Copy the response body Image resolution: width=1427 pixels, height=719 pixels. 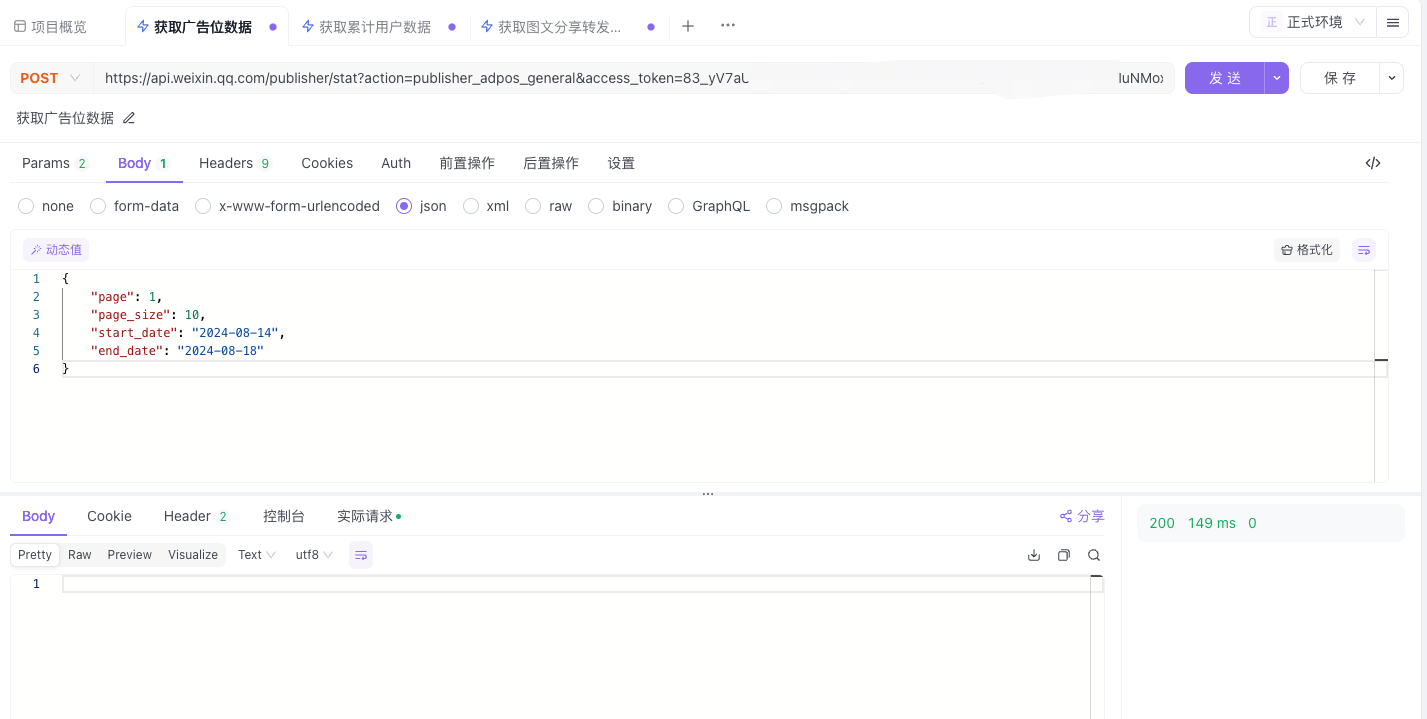[x=1064, y=555]
